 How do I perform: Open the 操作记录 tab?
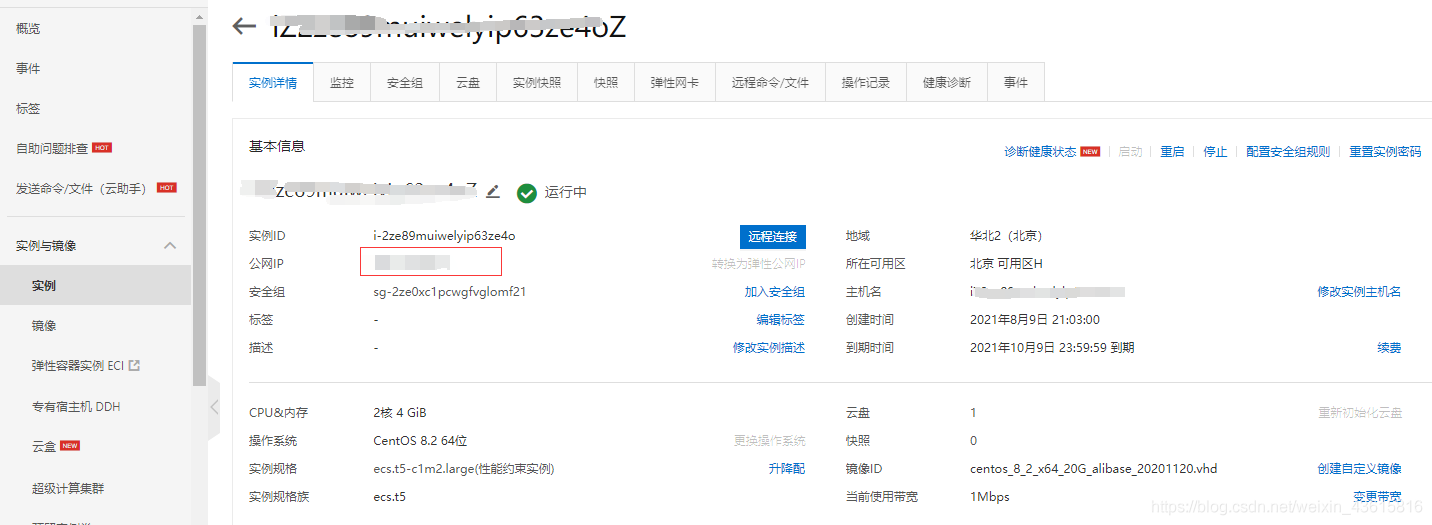(x=866, y=83)
